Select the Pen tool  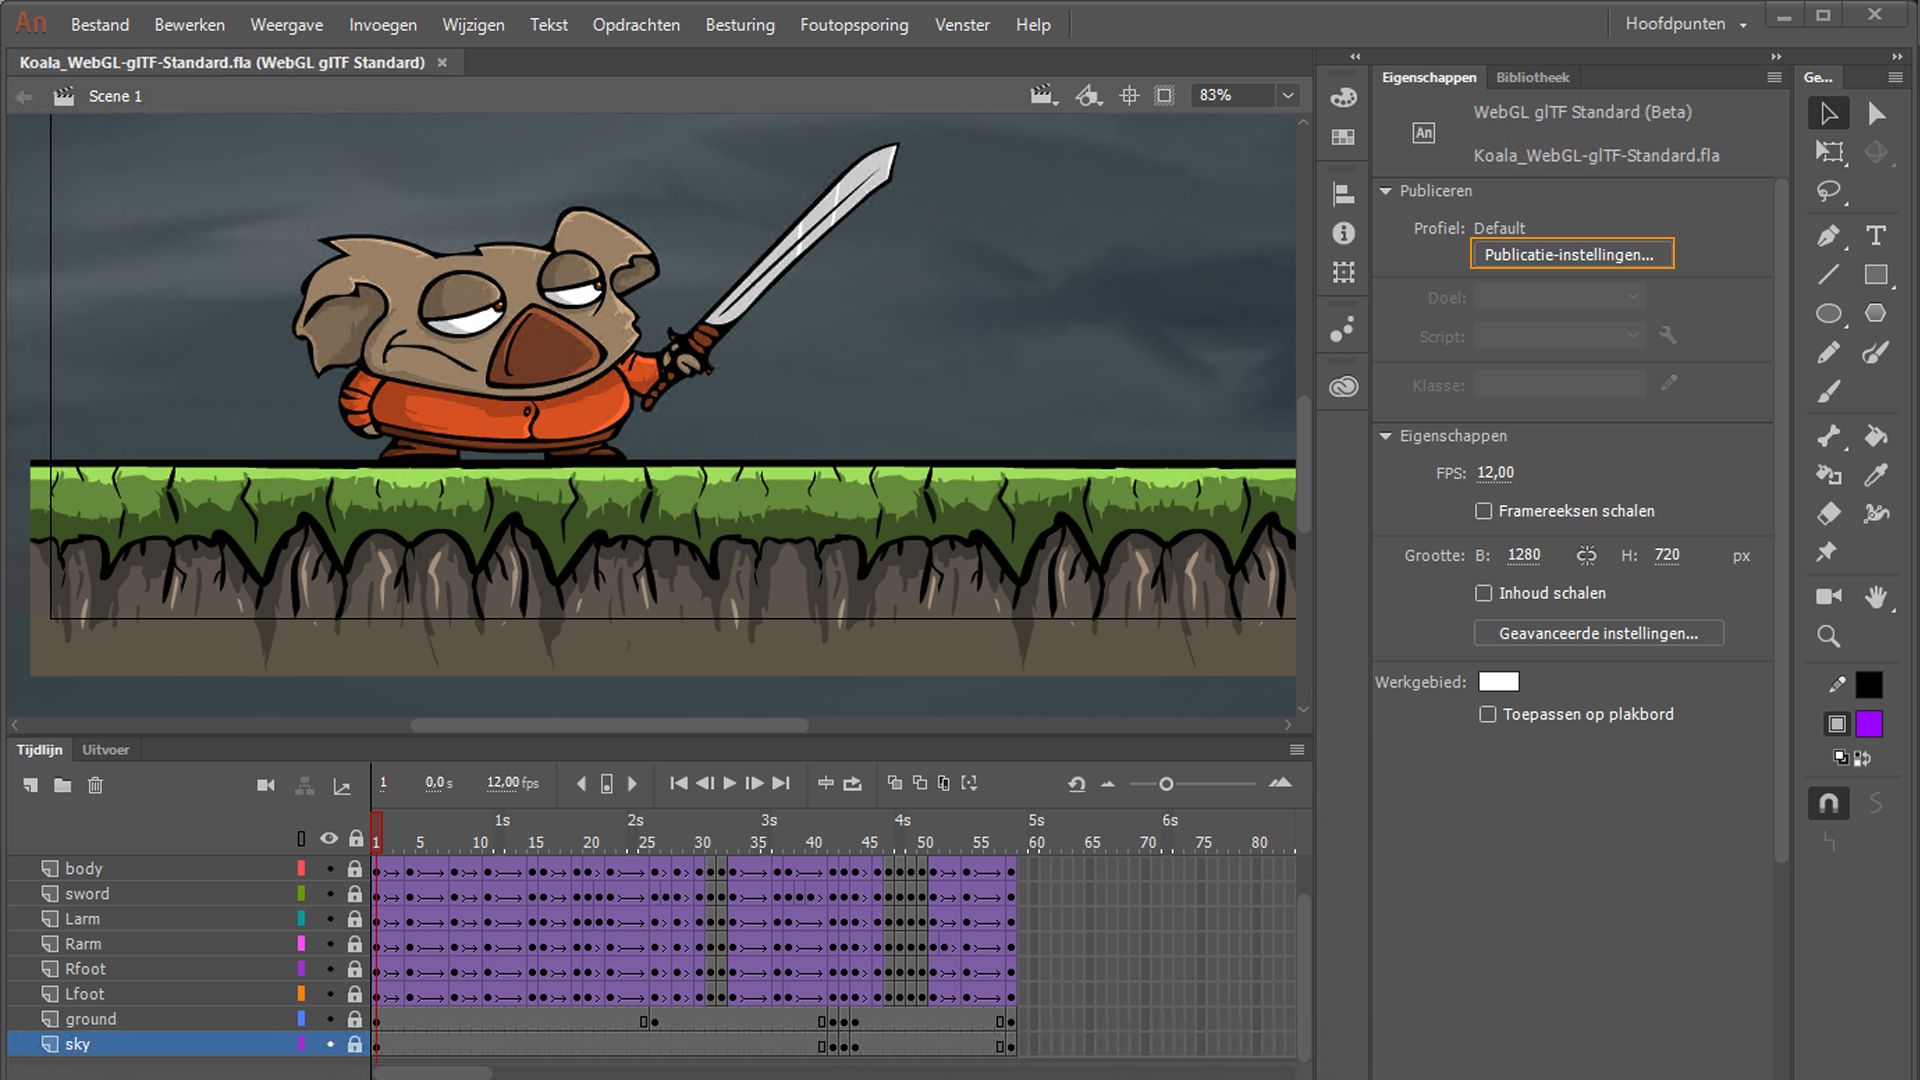[1828, 236]
